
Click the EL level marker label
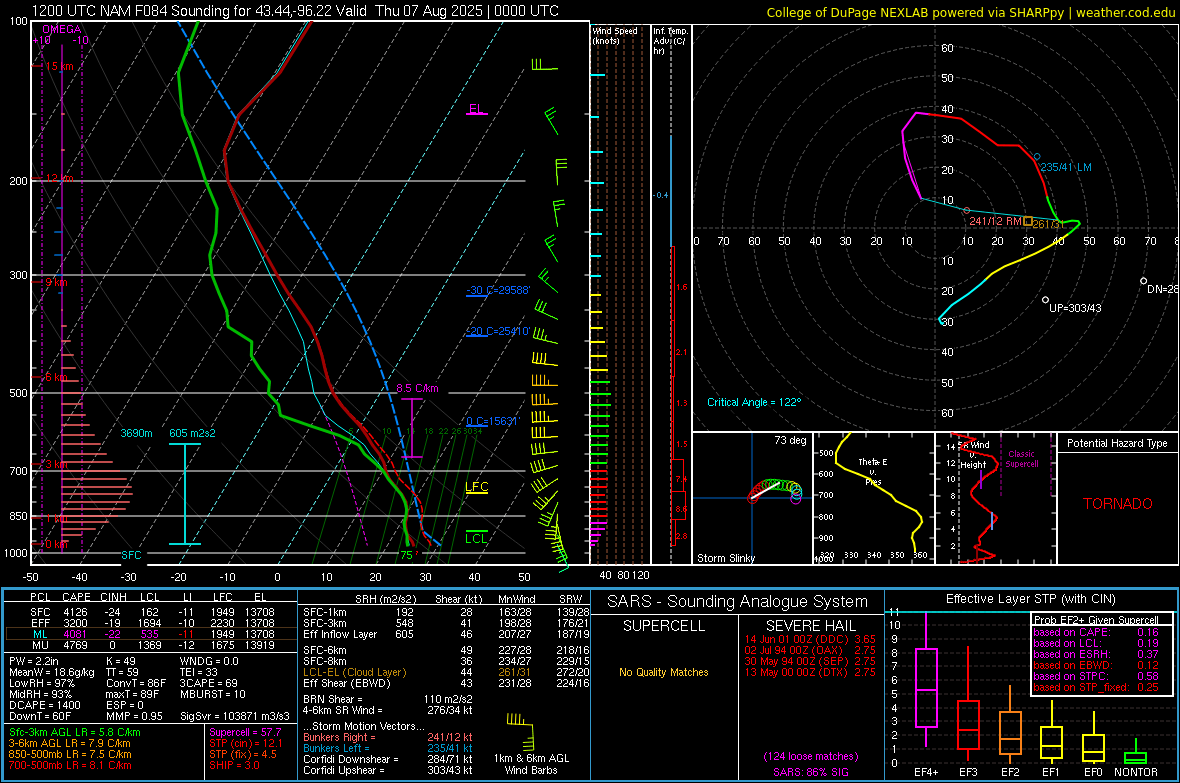(x=476, y=108)
